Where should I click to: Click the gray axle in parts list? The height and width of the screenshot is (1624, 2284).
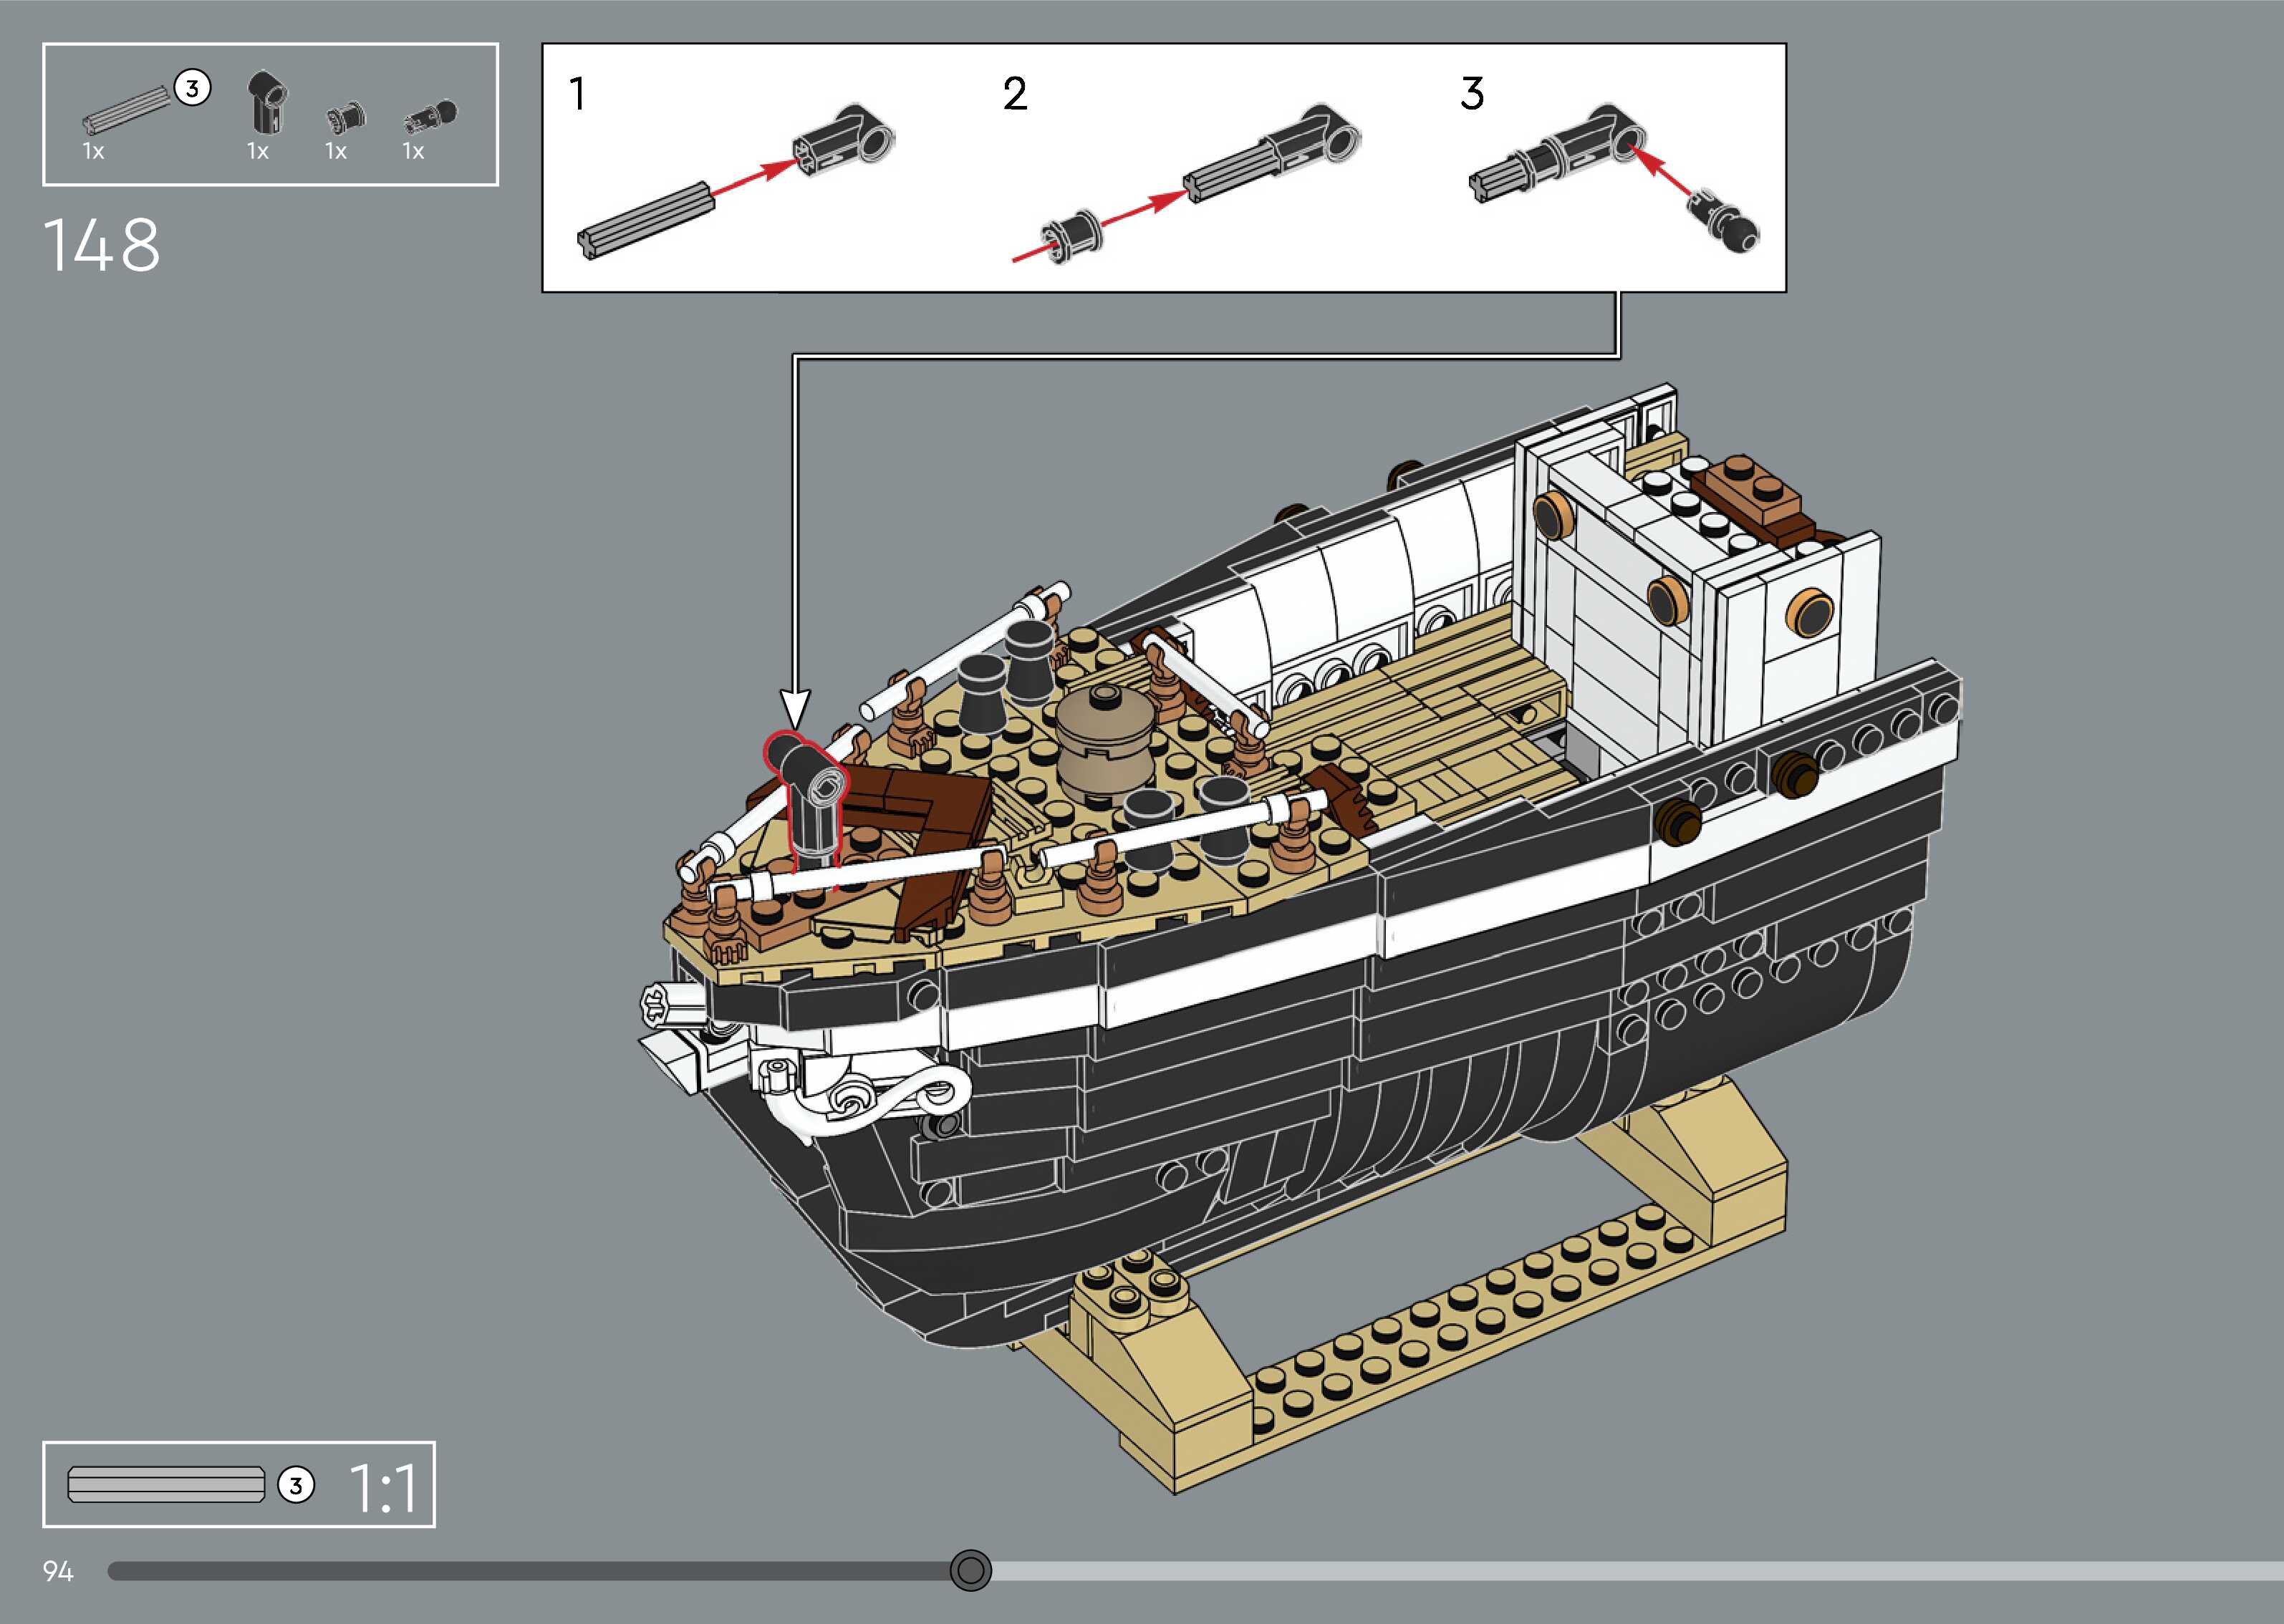[126, 110]
